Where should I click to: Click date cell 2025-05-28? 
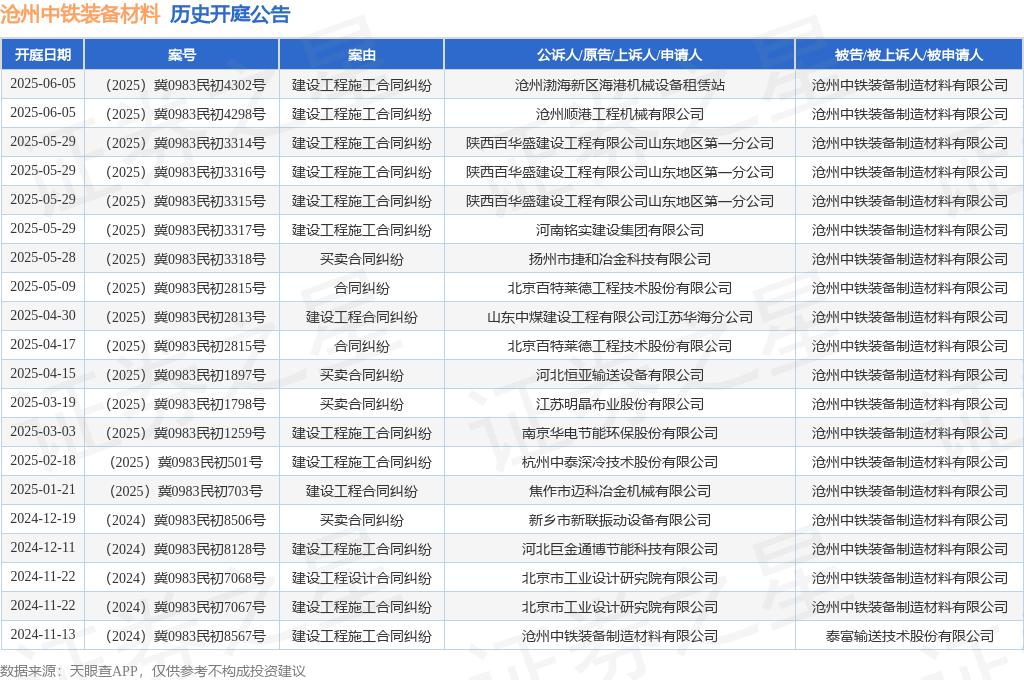tap(43, 257)
